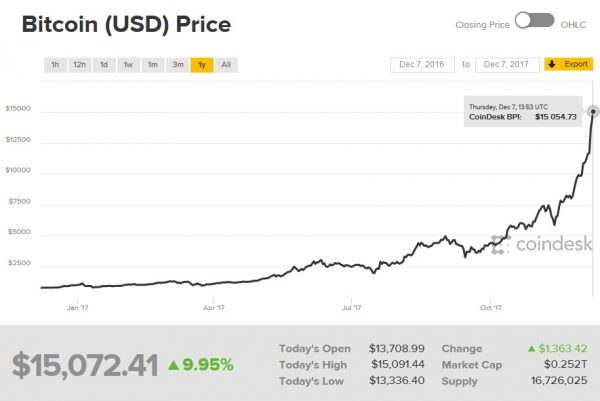Screen dimensions: 600x401
Task: Switch to the 3m range
Action: [178, 65]
